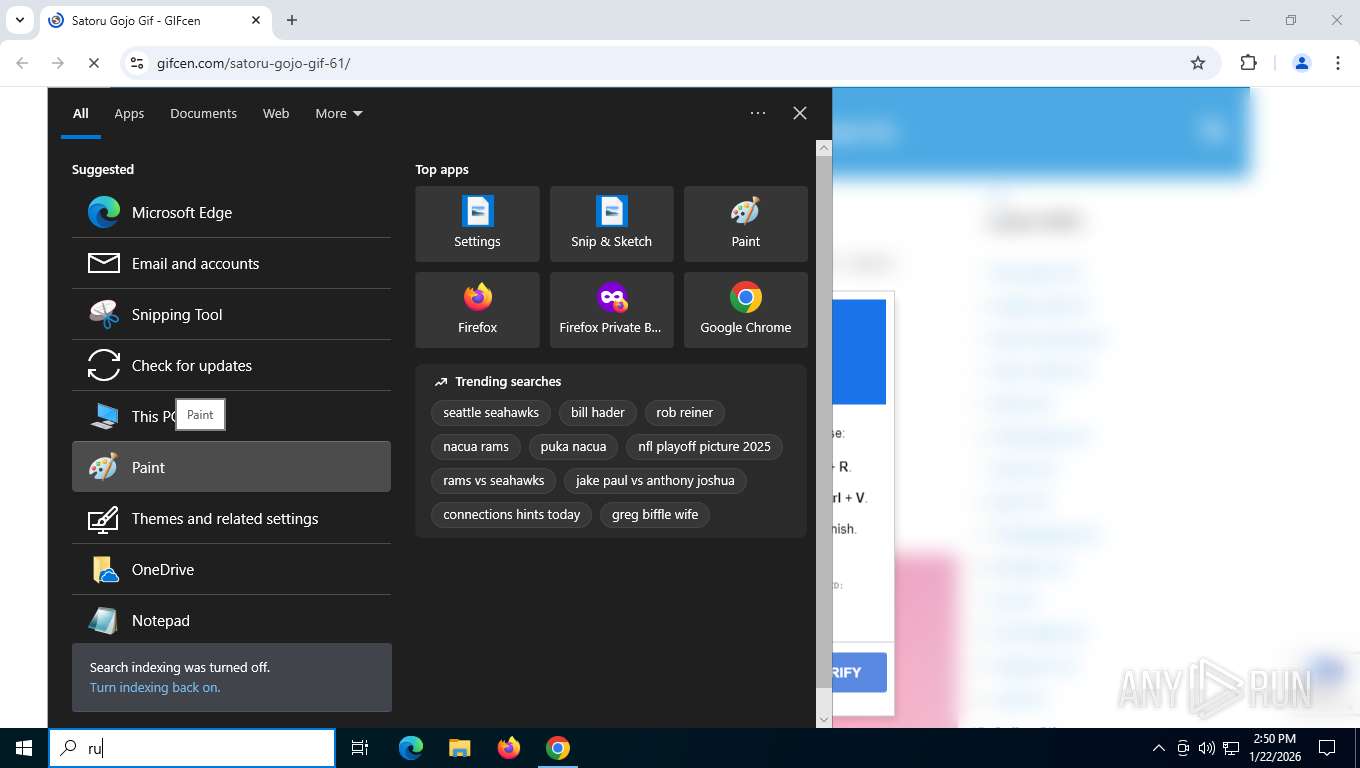Open Firefox Private Browsing tile
The height and width of the screenshot is (768, 1360).
611,310
